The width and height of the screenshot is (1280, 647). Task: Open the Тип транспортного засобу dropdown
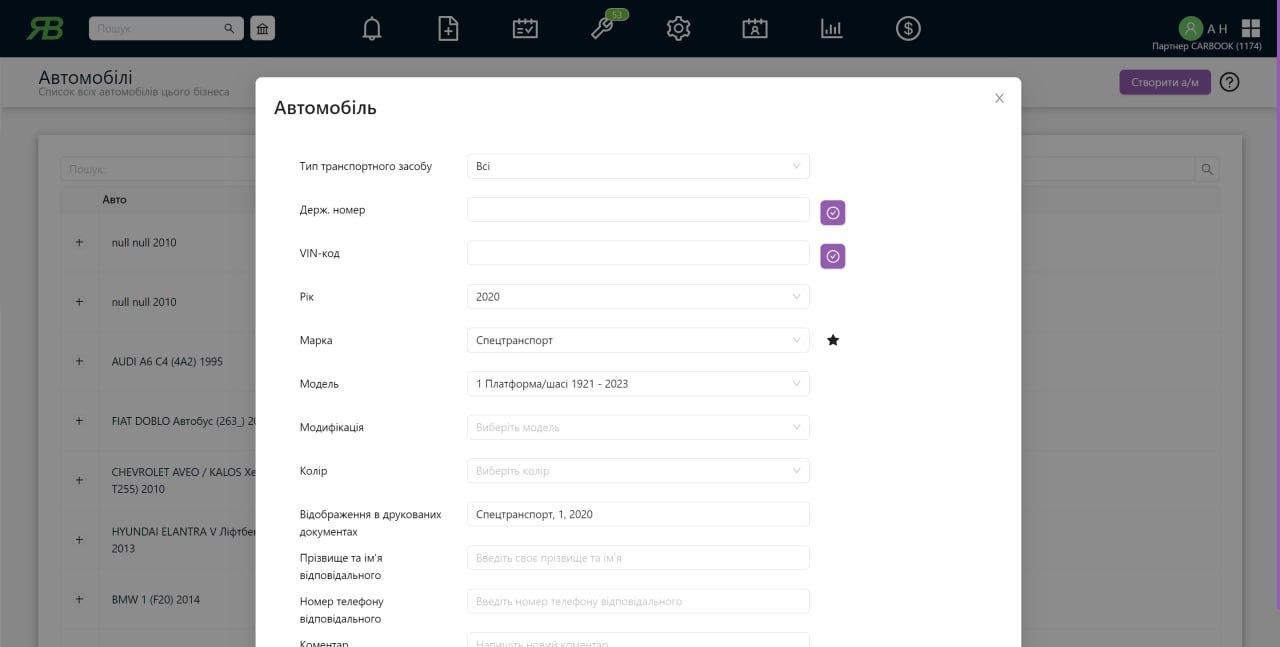pyautogui.click(x=638, y=166)
